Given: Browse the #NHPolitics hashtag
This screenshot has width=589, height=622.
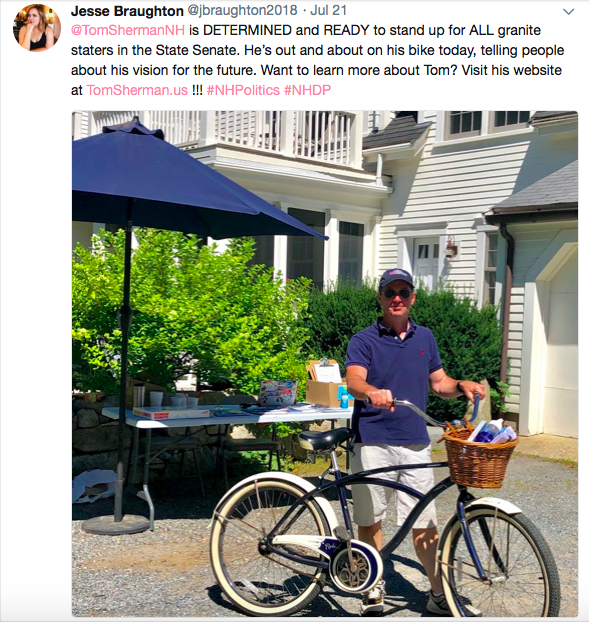Looking at the screenshot, I should [243, 90].
